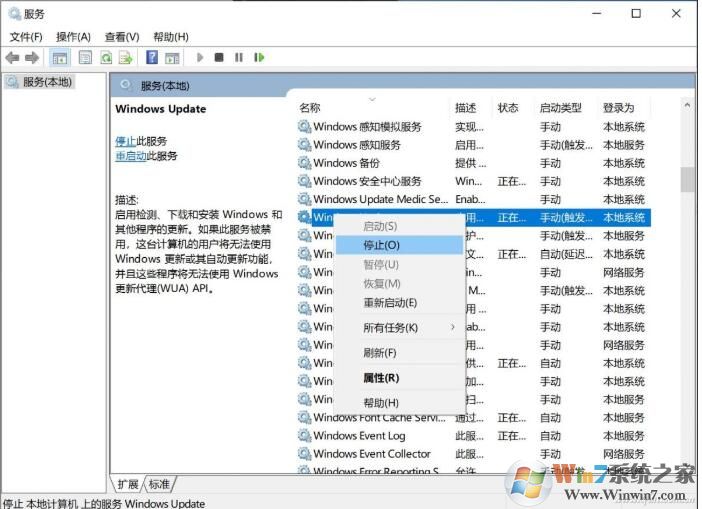The image size is (702, 509).
Task: Click the show/hide action pane icon
Action: coord(172,58)
